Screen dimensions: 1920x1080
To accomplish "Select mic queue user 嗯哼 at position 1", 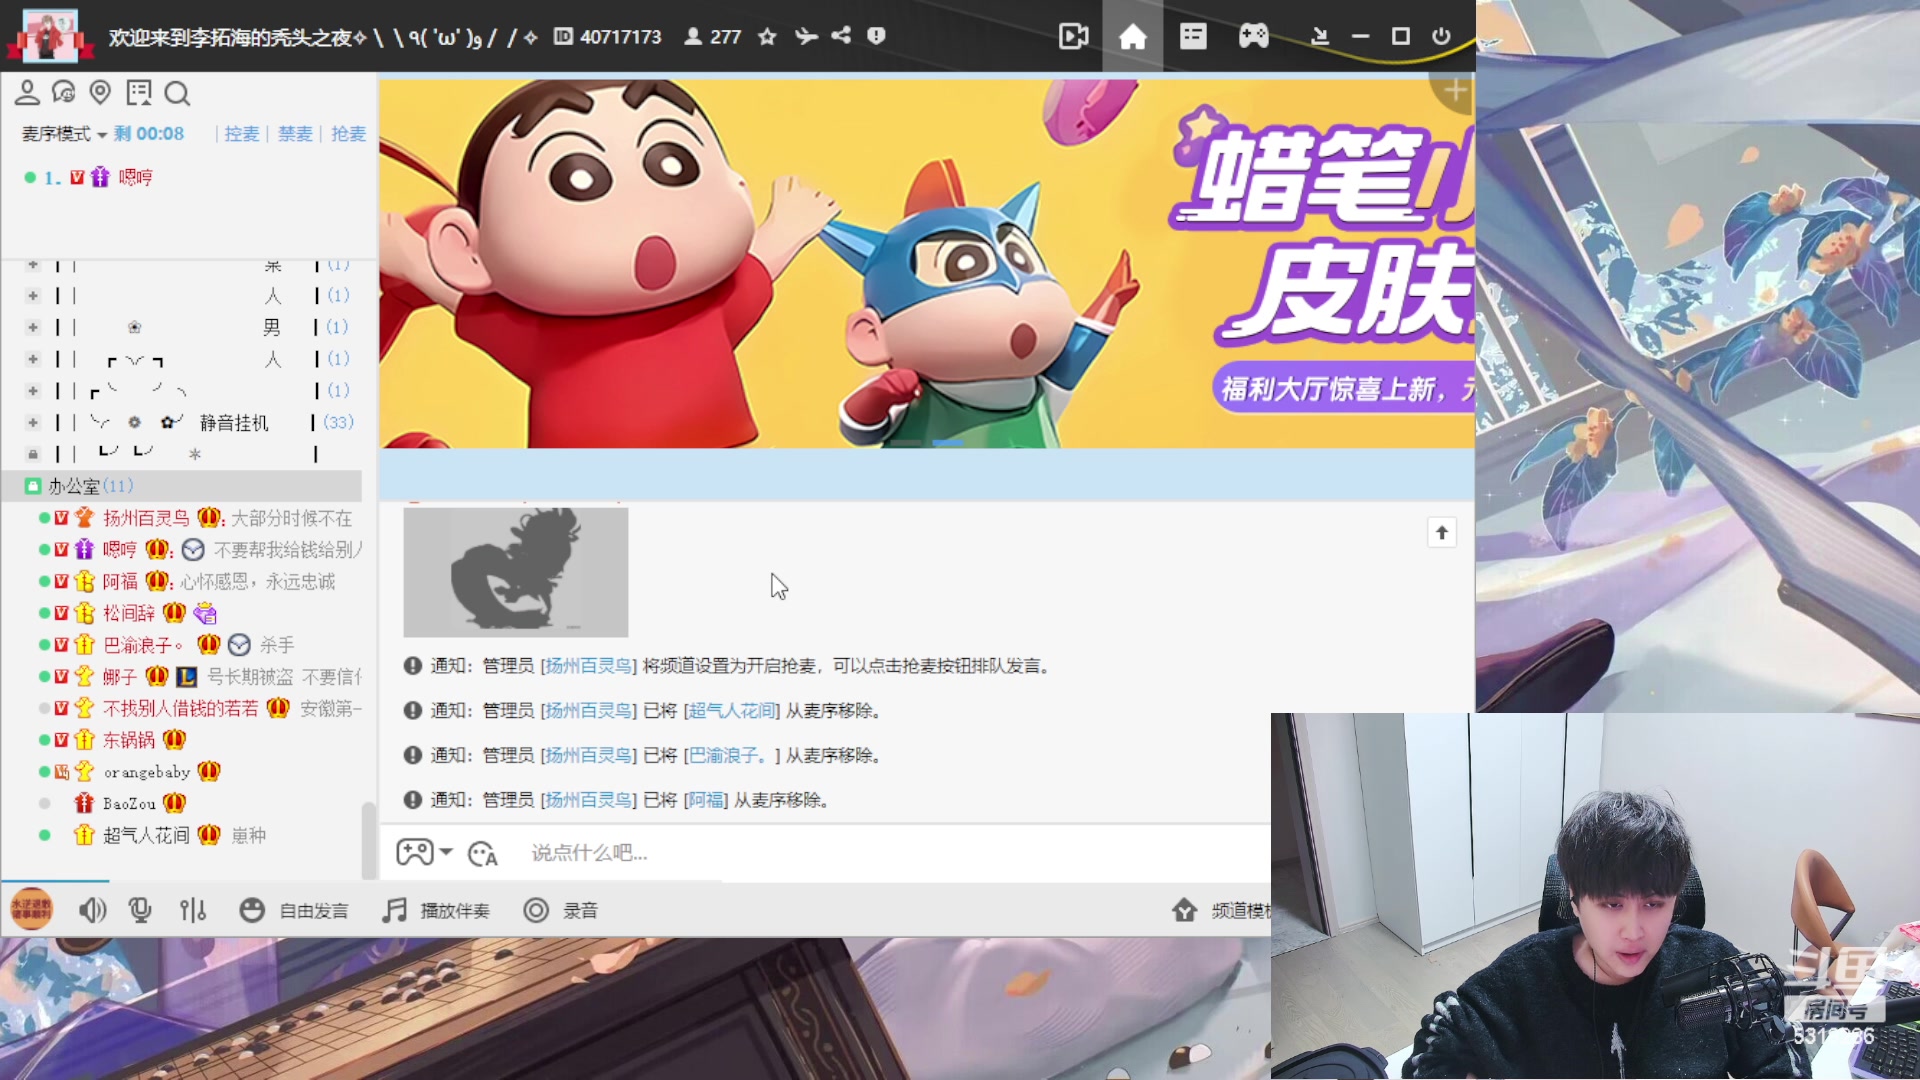I will point(135,177).
